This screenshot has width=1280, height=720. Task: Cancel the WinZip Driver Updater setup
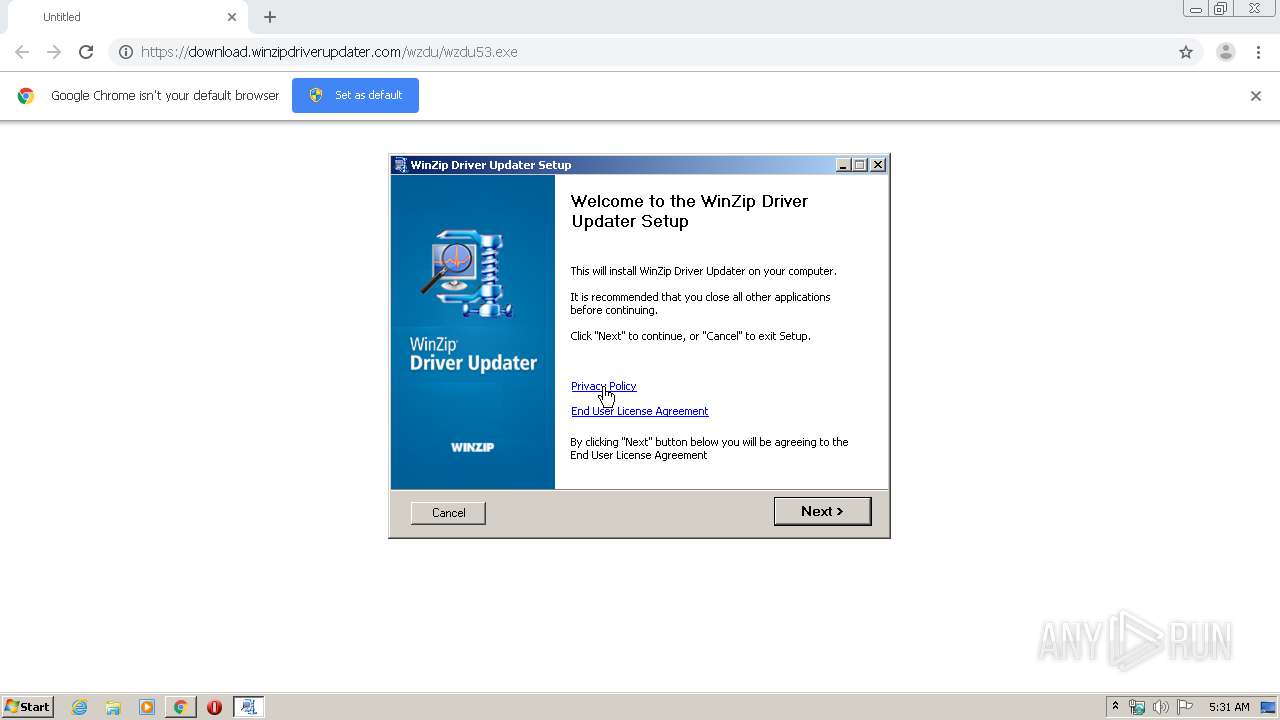pyautogui.click(x=448, y=513)
